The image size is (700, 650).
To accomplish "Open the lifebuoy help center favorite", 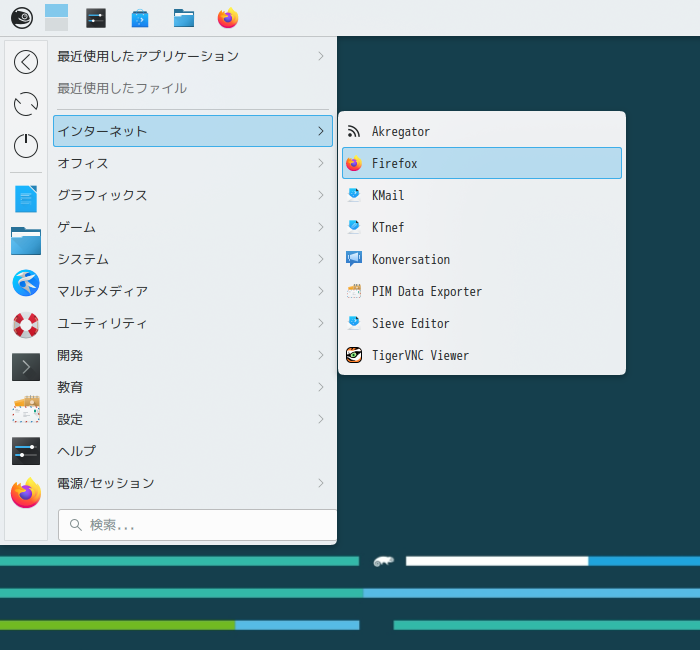I will [26, 325].
